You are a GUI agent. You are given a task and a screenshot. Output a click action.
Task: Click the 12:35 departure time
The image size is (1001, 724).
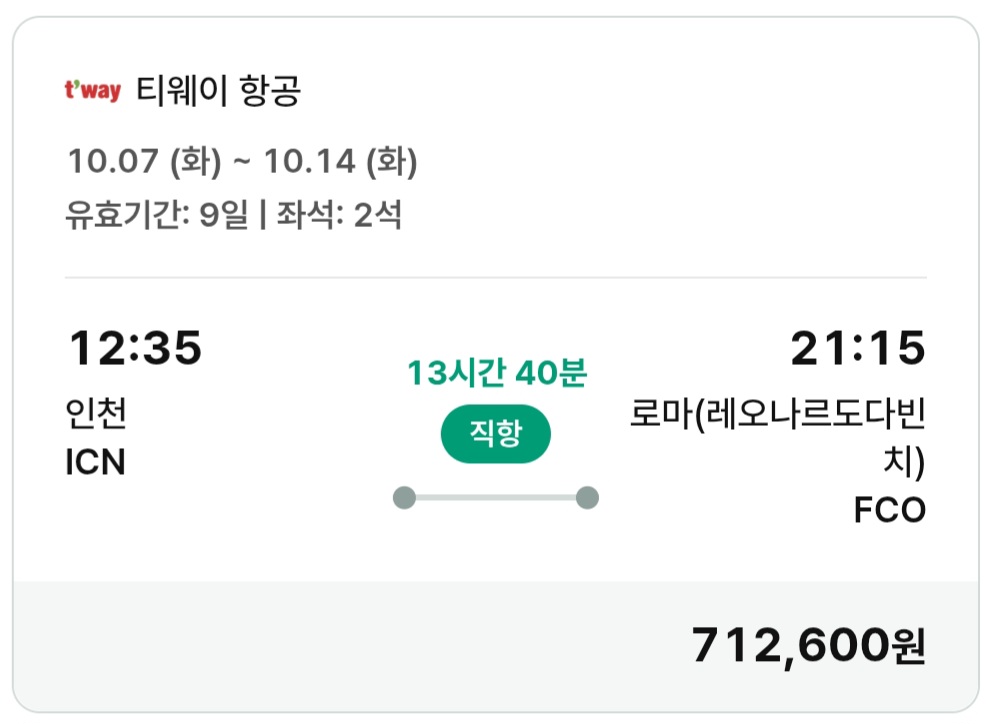135,349
